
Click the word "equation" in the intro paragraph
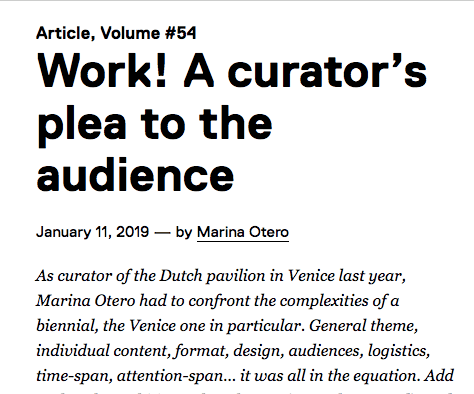click(x=384, y=377)
